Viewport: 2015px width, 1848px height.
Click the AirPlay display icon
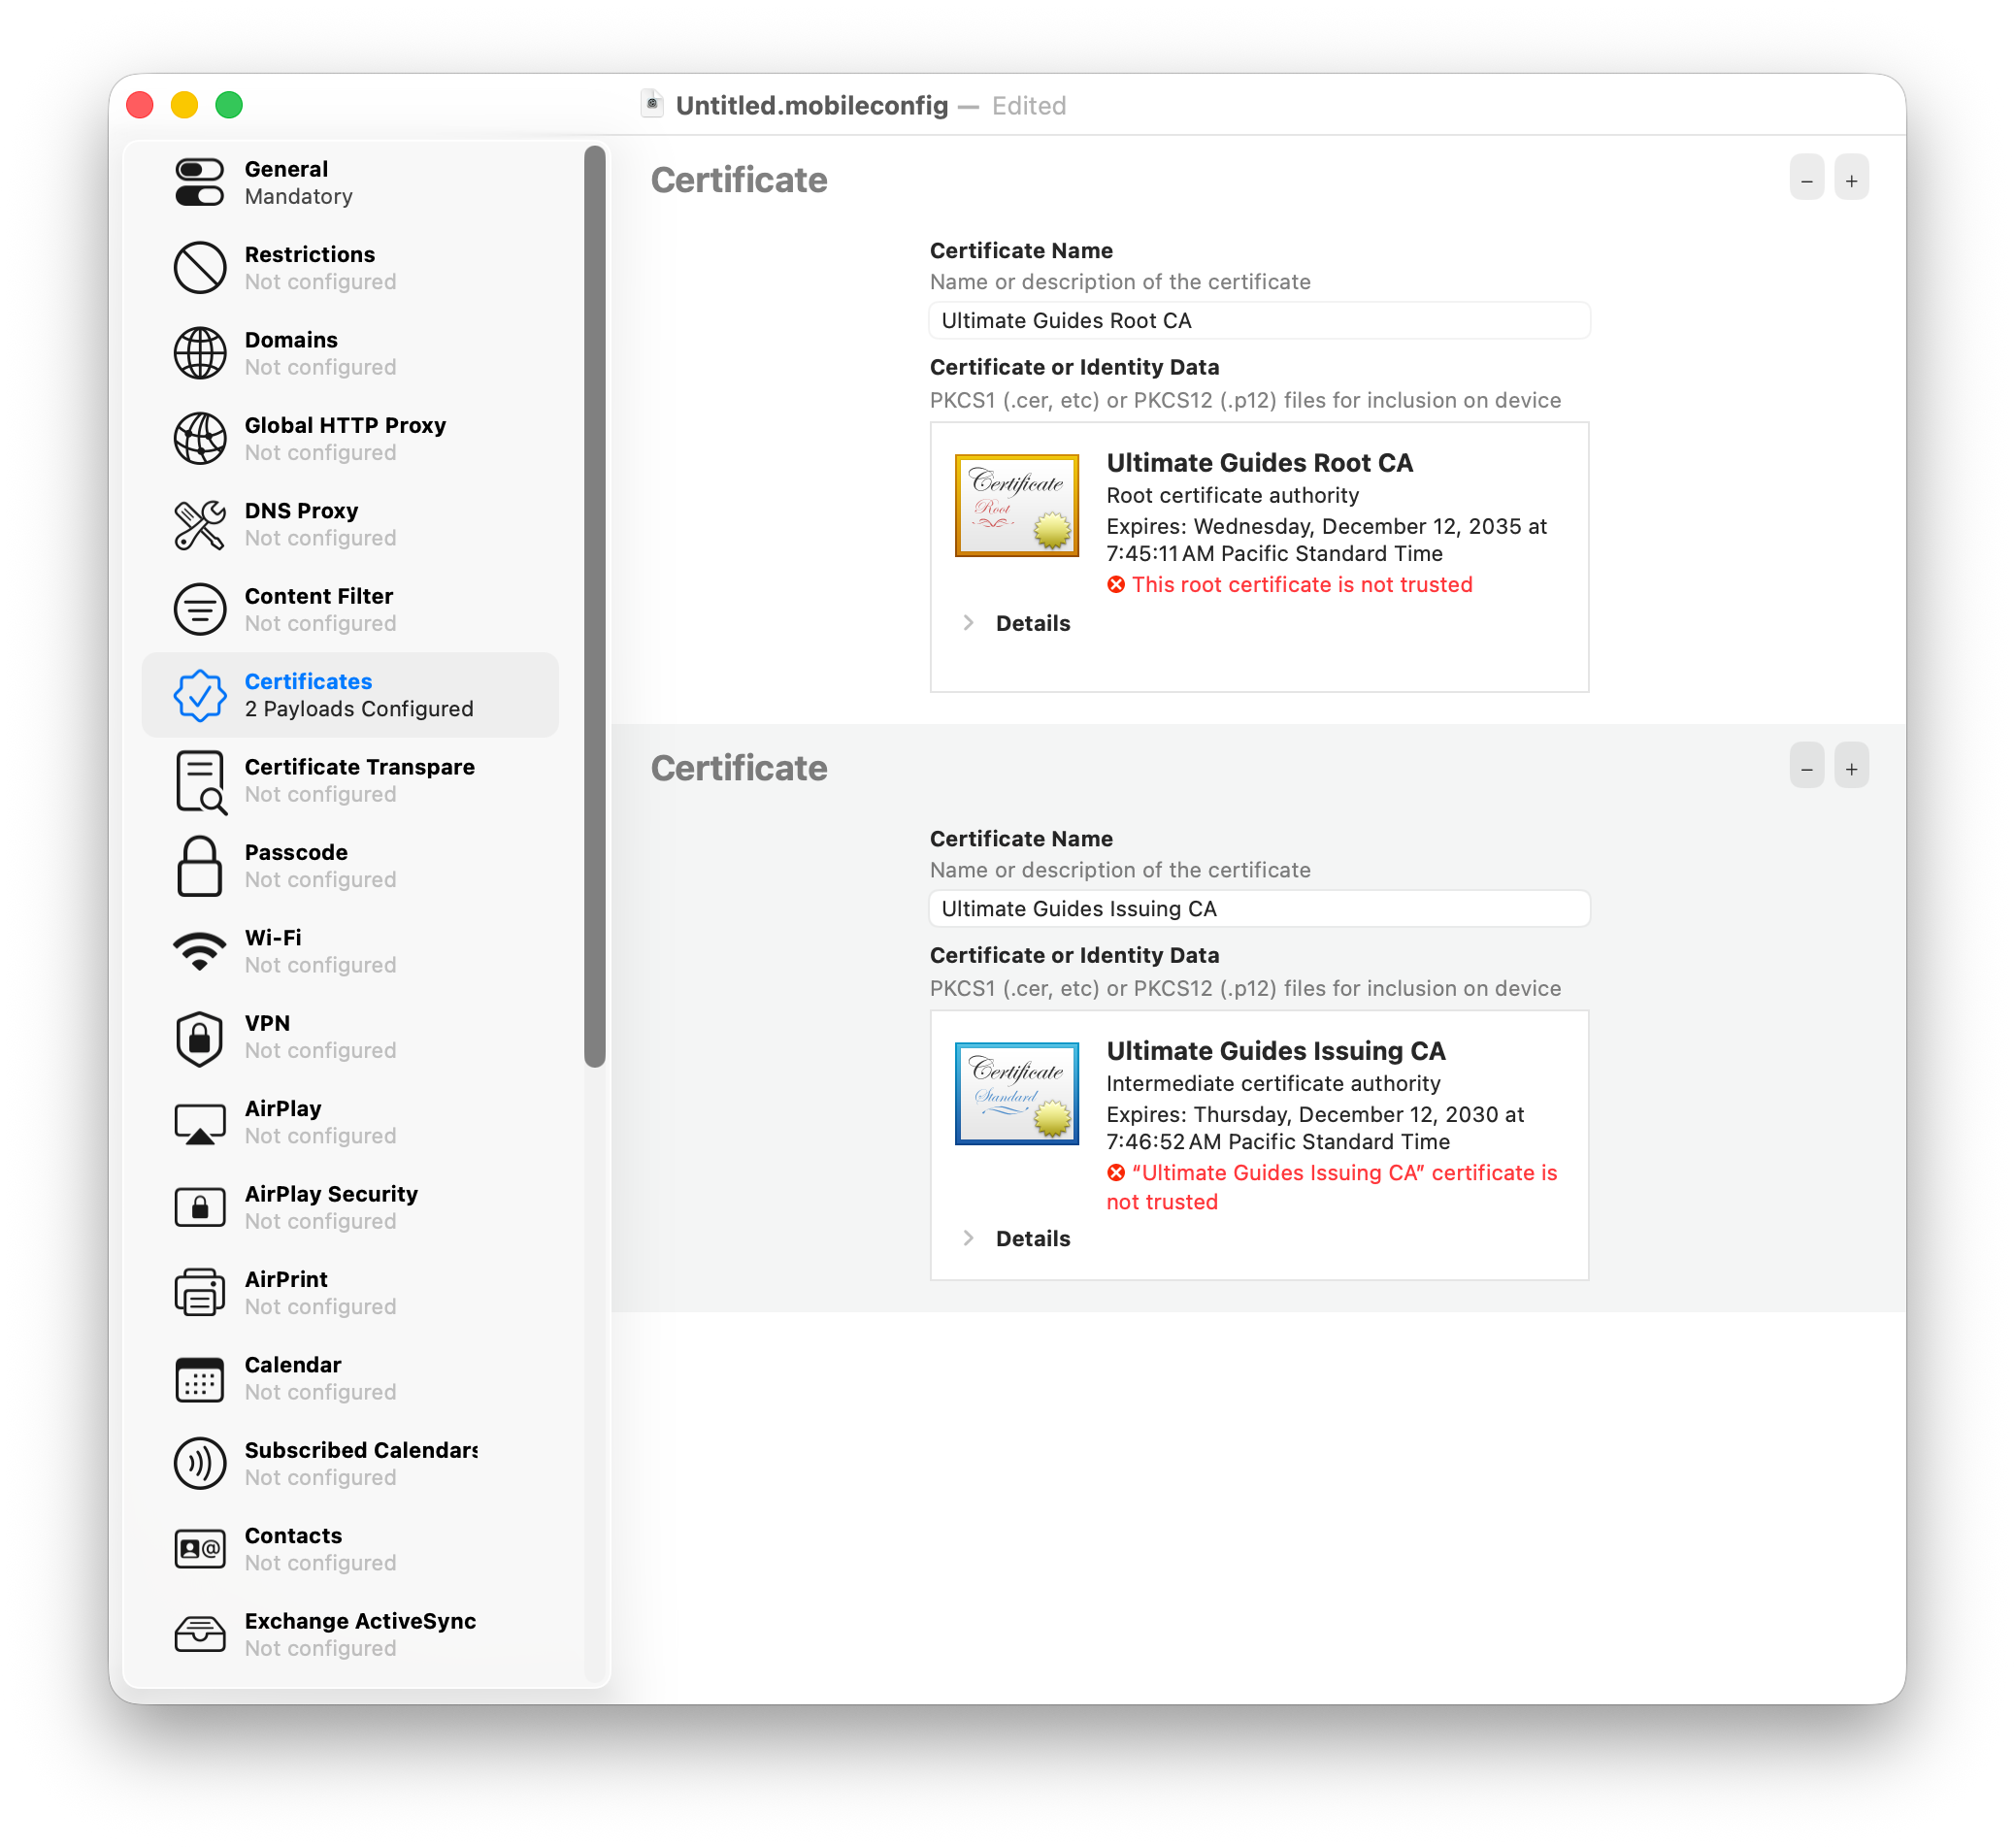click(200, 1122)
